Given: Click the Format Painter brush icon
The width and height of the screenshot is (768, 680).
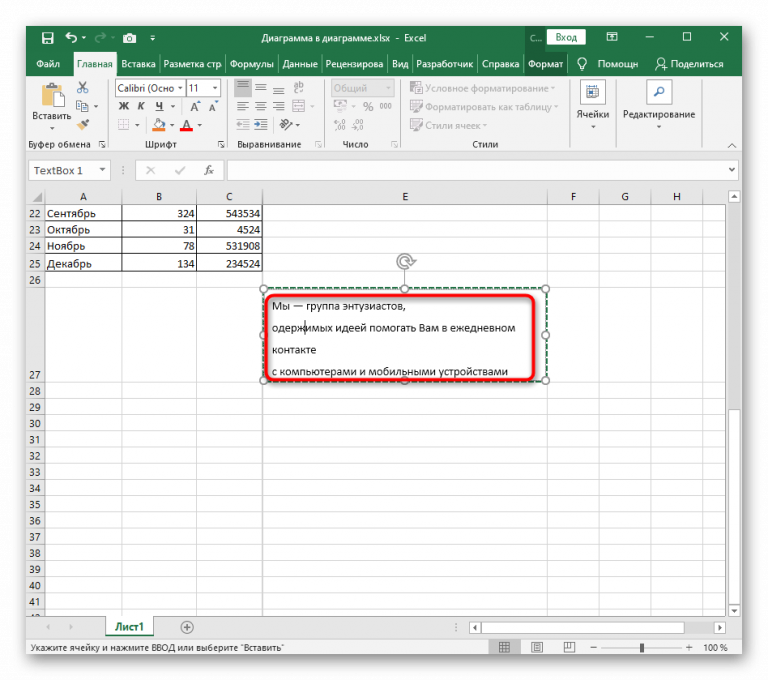Looking at the screenshot, I should tap(83, 125).
